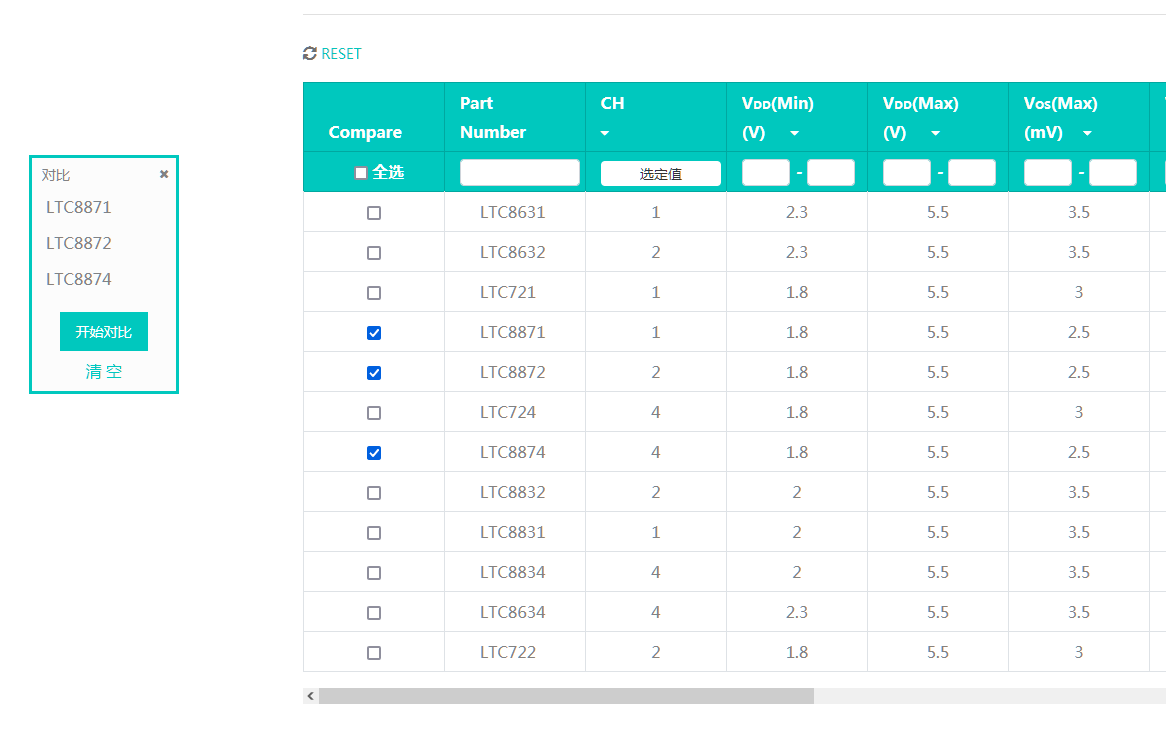This screenshot has width=1166, height=738.
Task: Uncheck the LTC8871 compare checkbox
Action: pyautogui.click(x=374, y=333)
